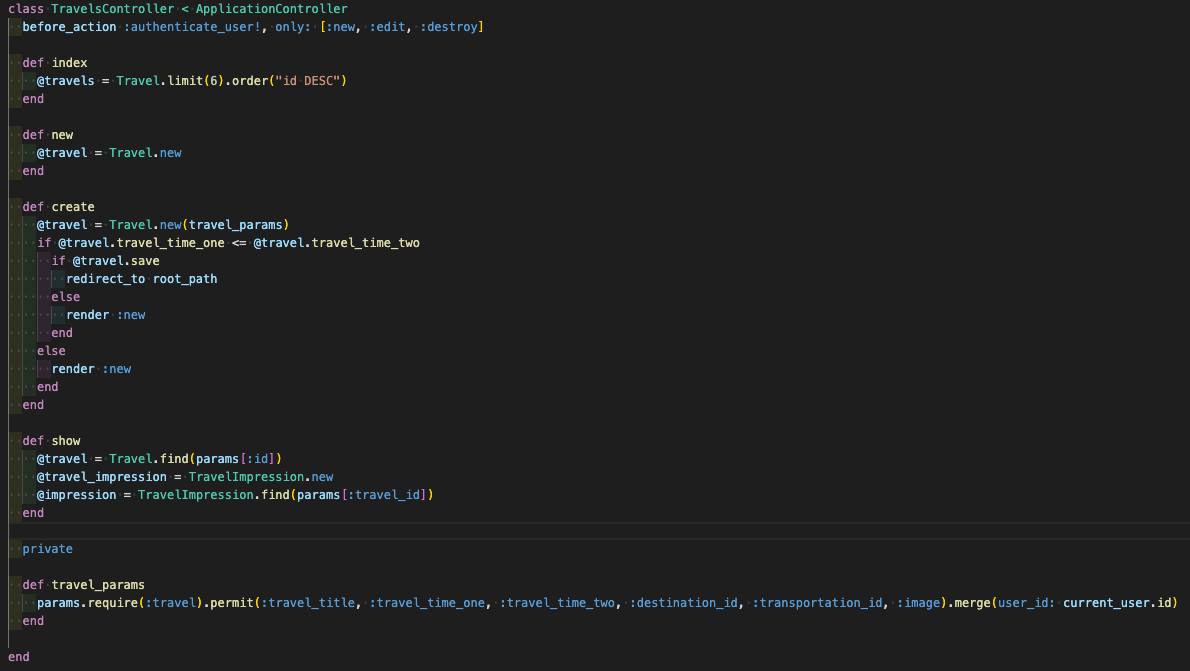Viewport: 1190px width, 671px height.
Task: Place cursor on the create method name
Action: tap(73, 207)
